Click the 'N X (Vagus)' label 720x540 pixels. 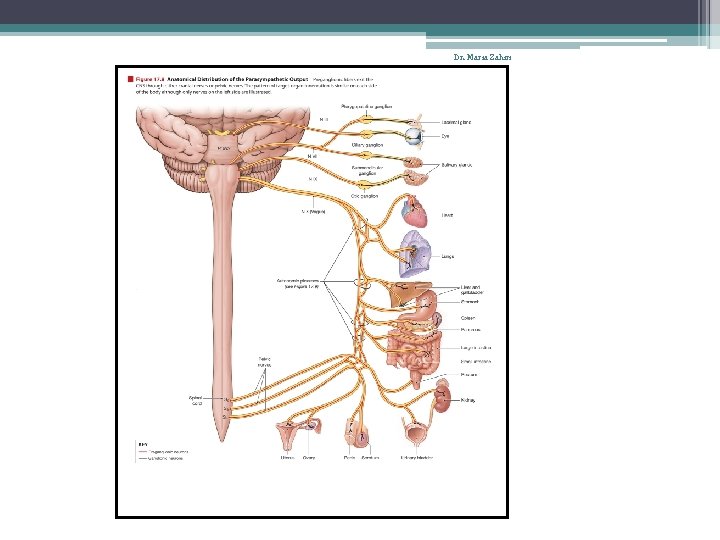coord(313,212)
